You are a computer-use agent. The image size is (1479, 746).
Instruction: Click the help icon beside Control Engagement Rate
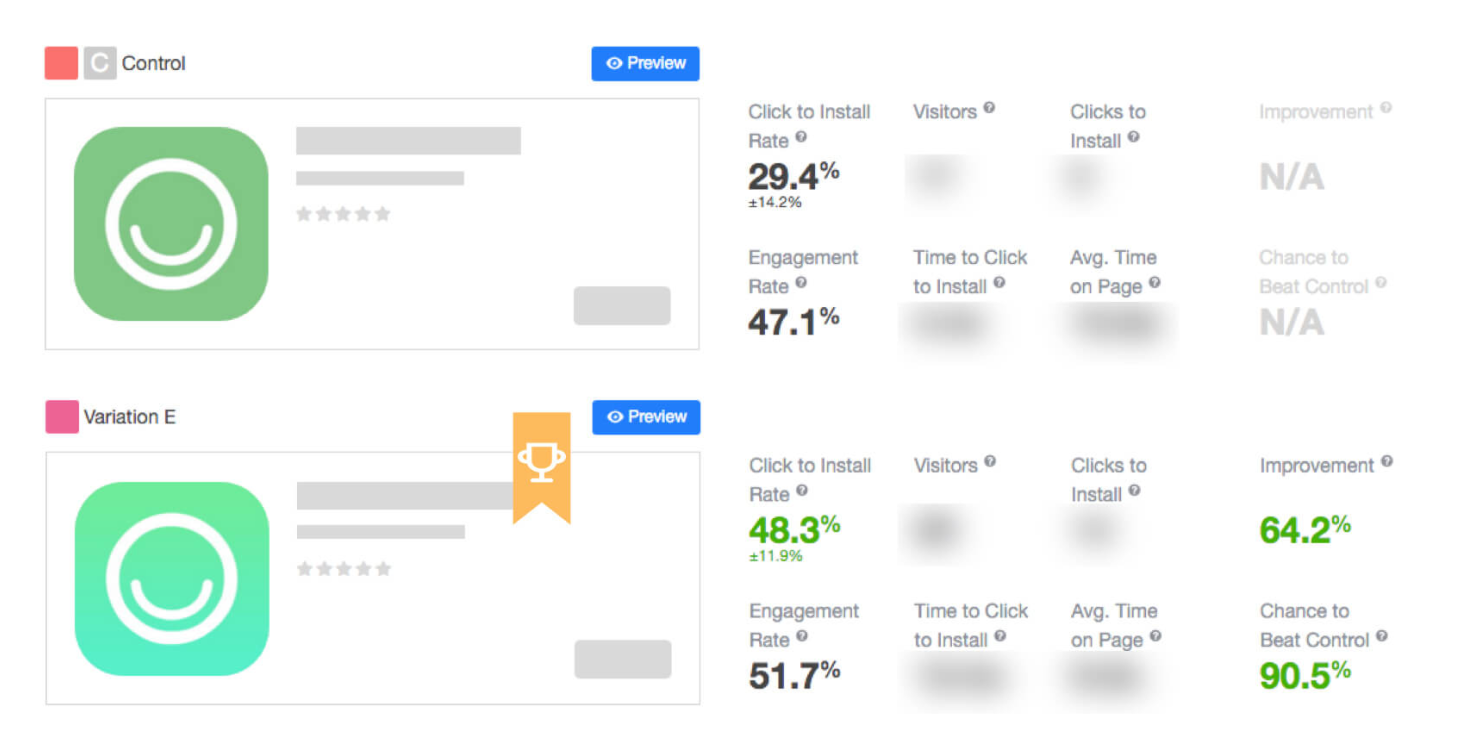[801, 284]
